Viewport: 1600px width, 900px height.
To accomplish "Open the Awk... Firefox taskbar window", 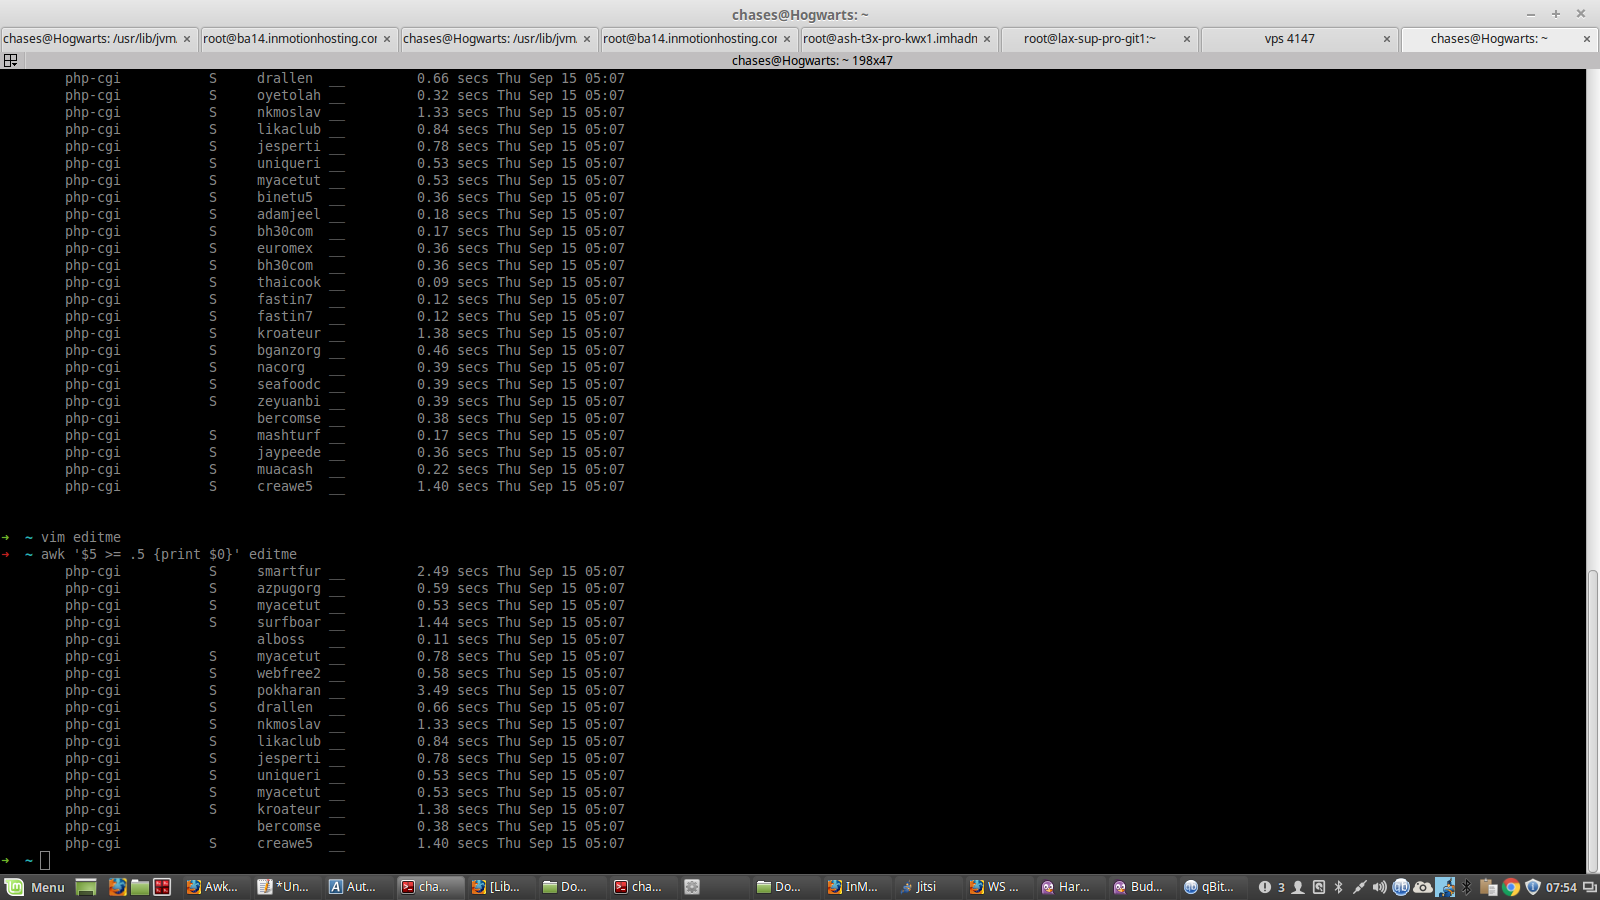I will tap(212, 887).
